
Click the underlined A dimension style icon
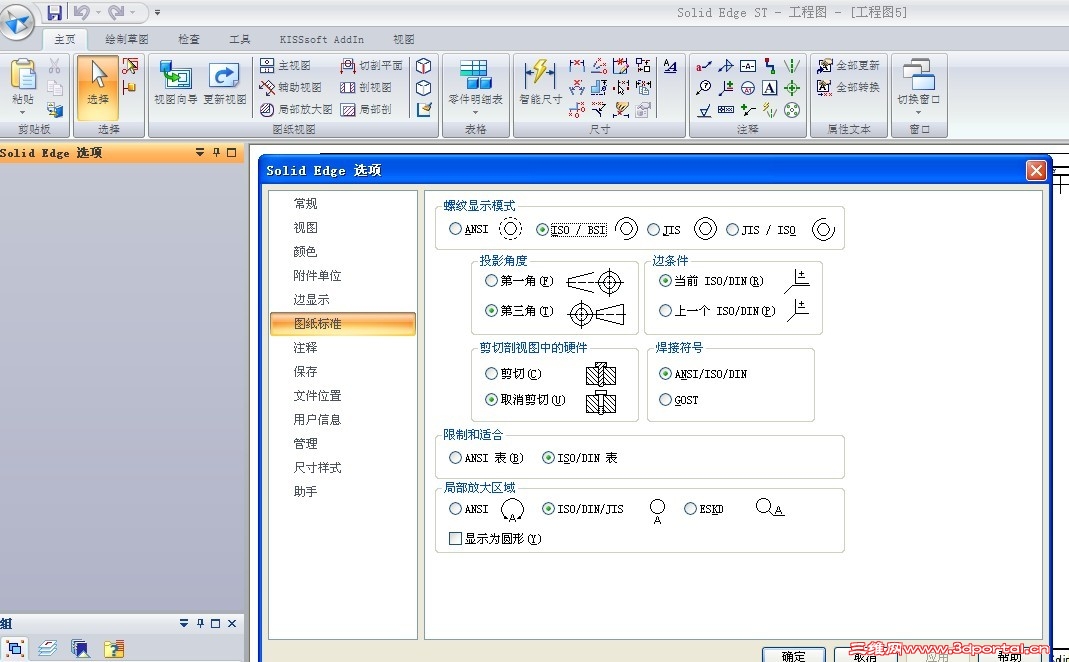670,66
